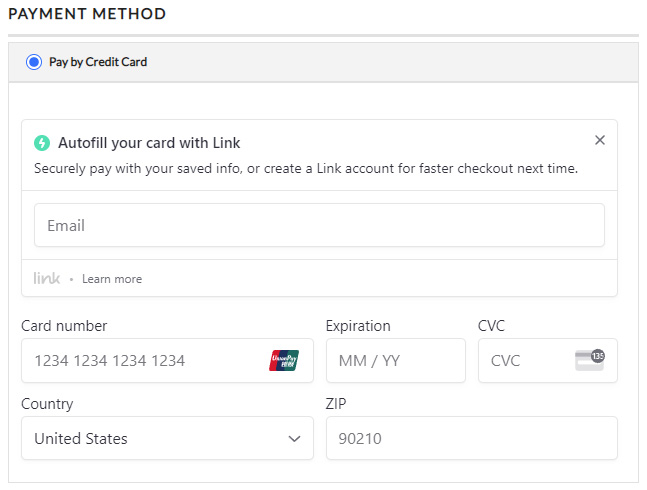647x490 pixels.
Task: Click the green Link lightning bolt icon
Action: 42,143
